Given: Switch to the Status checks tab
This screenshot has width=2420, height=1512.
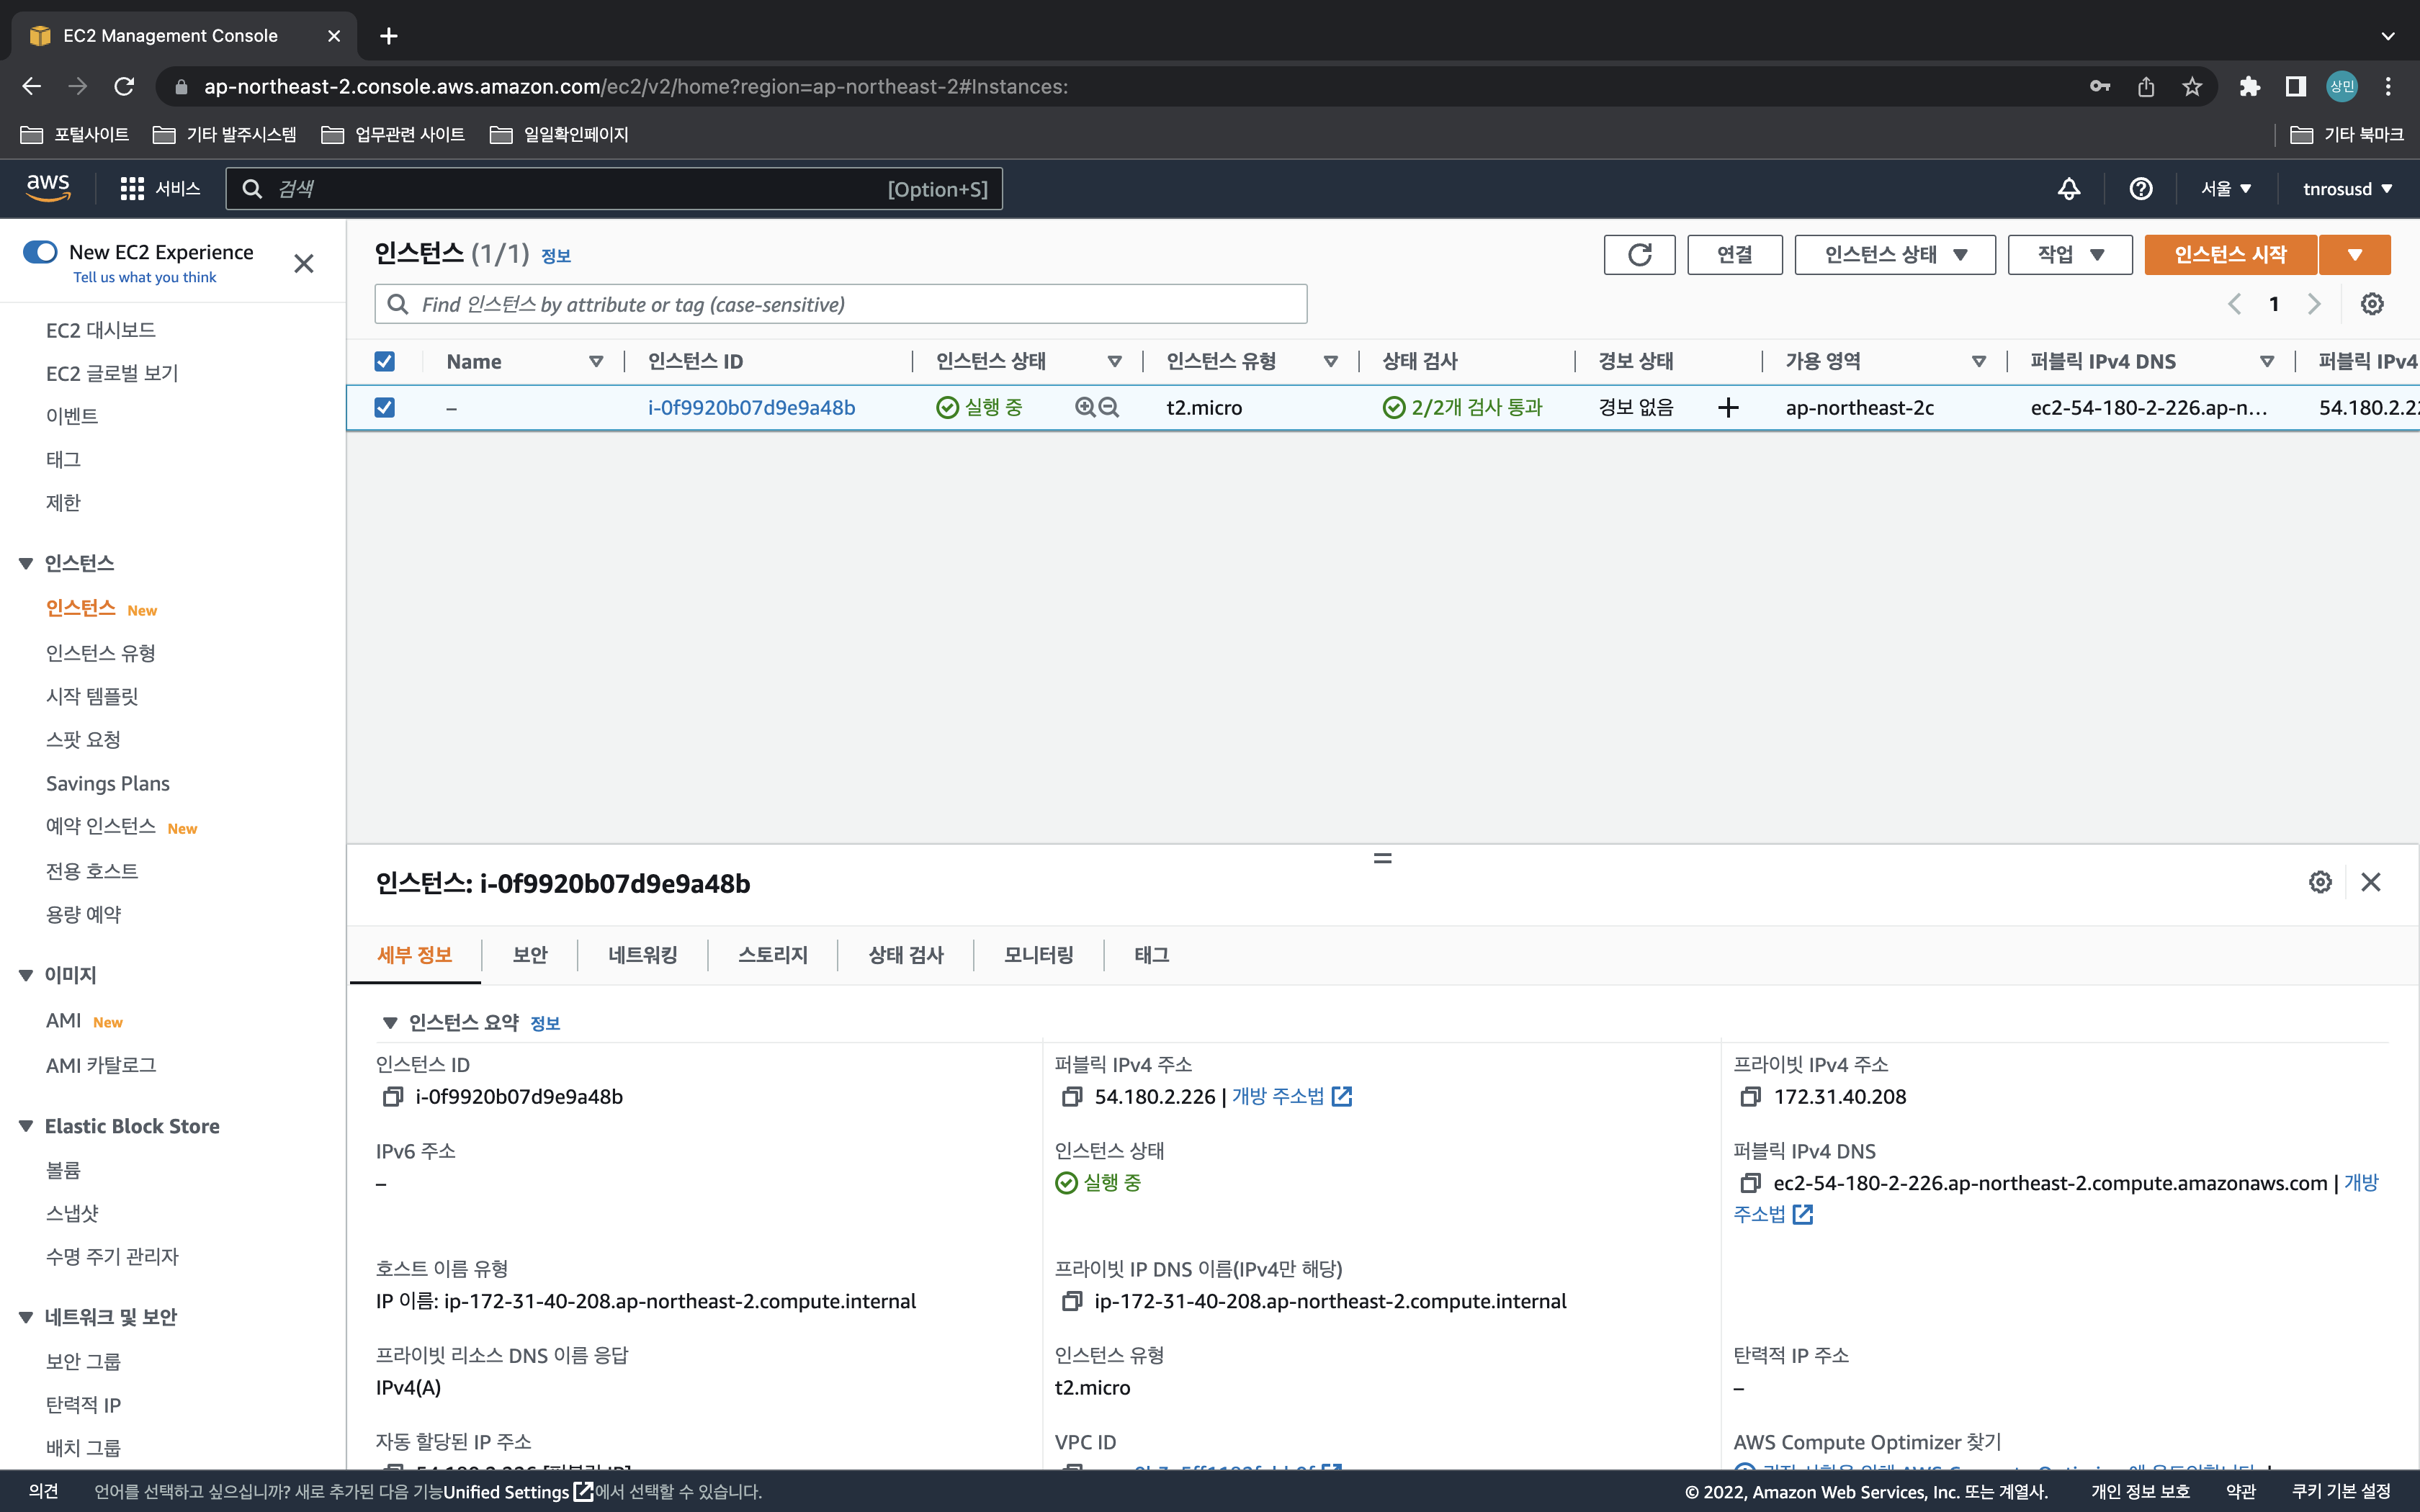Looking at the screenshot, I should pos(906,955).
